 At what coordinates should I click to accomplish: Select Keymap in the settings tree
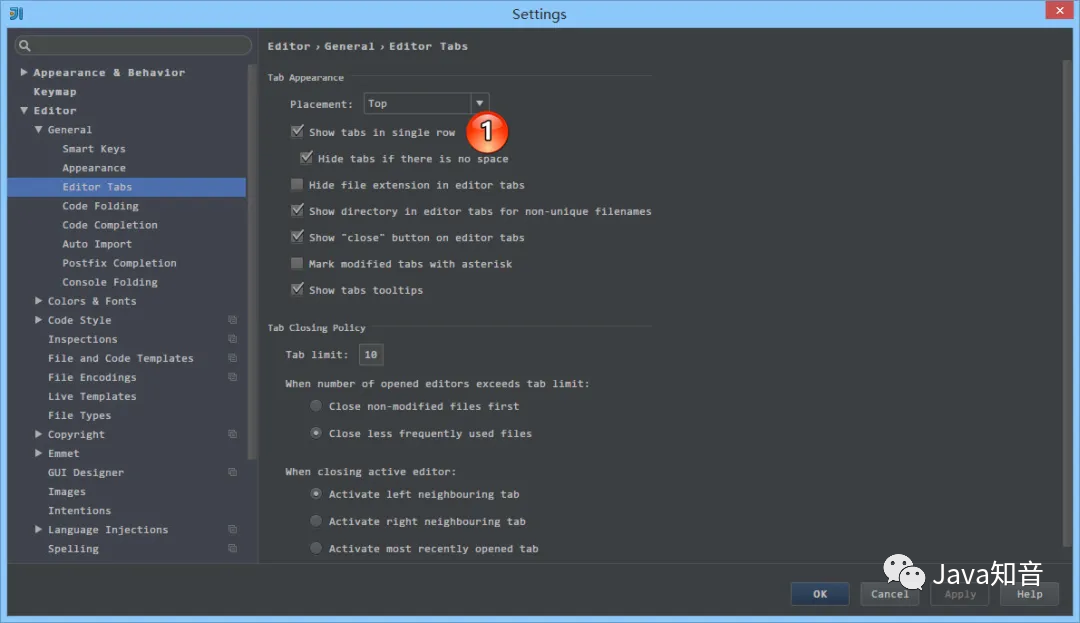click(55, 92)
